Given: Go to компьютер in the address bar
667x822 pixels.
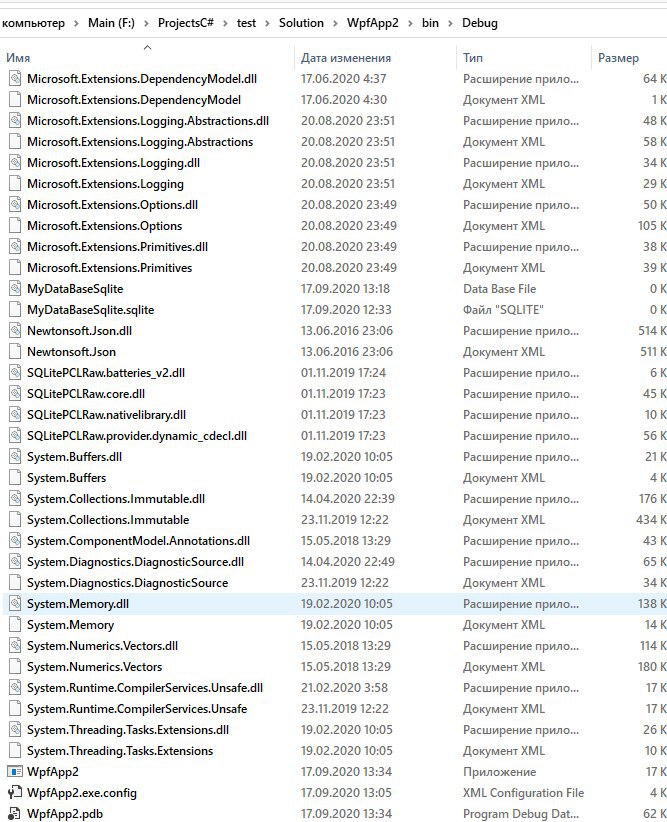Looking at the screenshot, I should (x=33, y=23).
